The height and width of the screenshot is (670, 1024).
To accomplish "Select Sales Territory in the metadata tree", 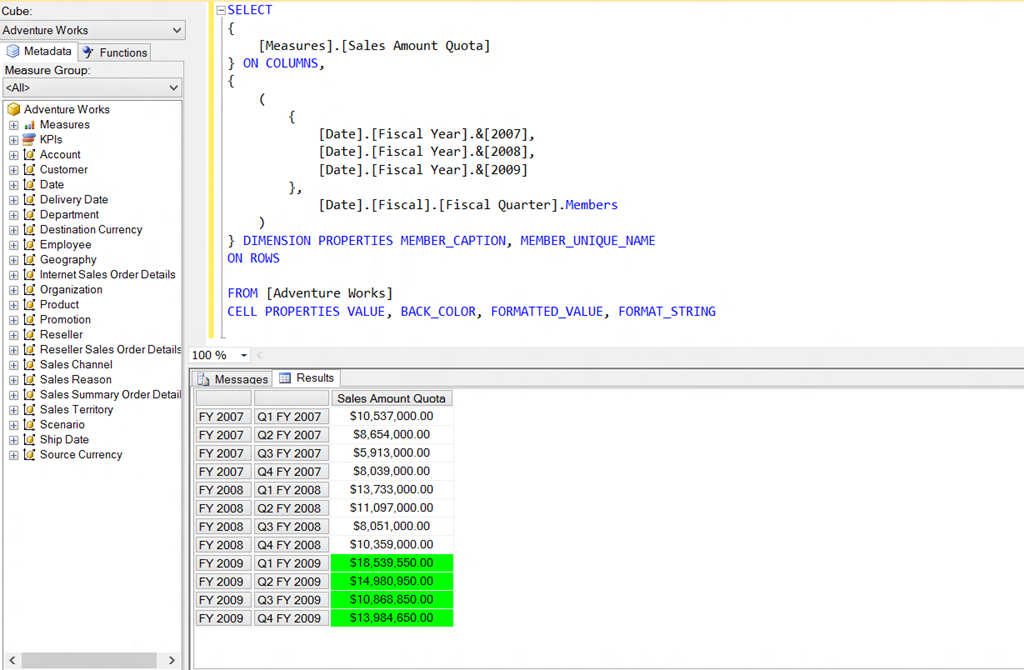I will click(76, 410).
